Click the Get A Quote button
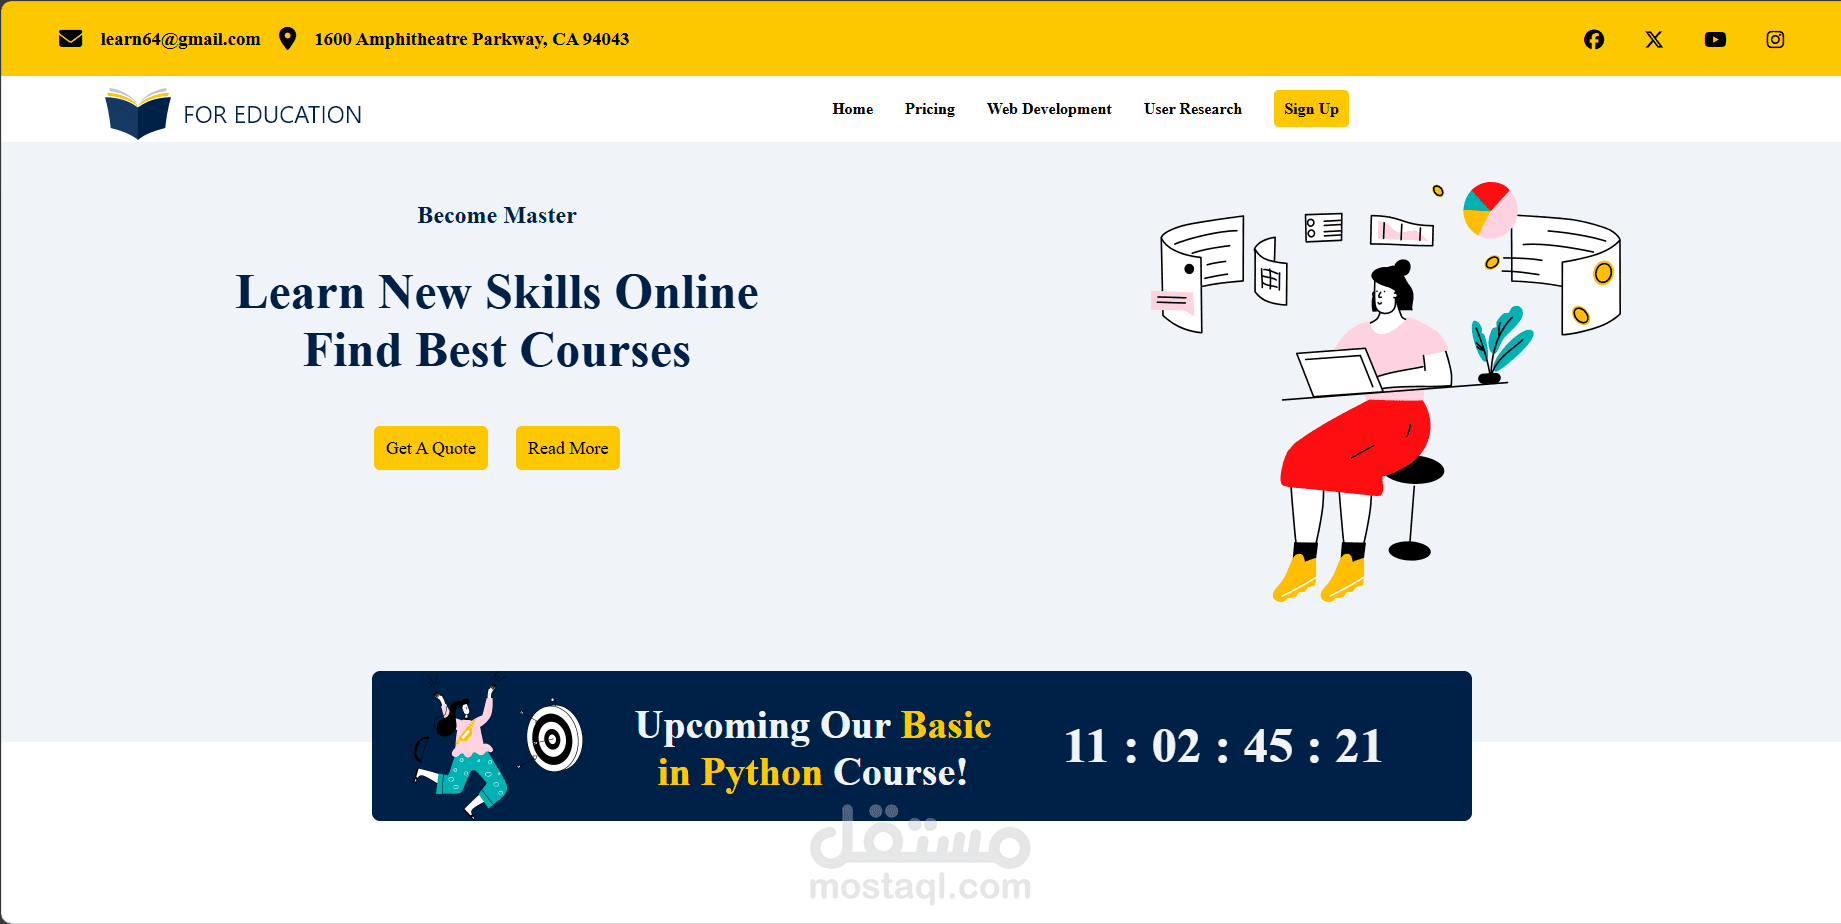The height and width of the screenshot is (924, 1841). click(431, 448)
